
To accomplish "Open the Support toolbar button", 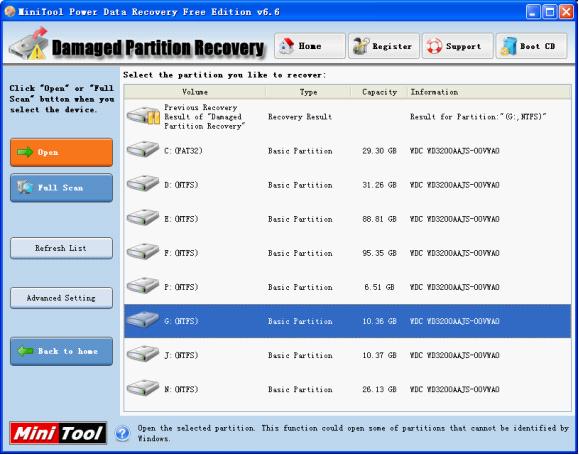I will [458, 46].
